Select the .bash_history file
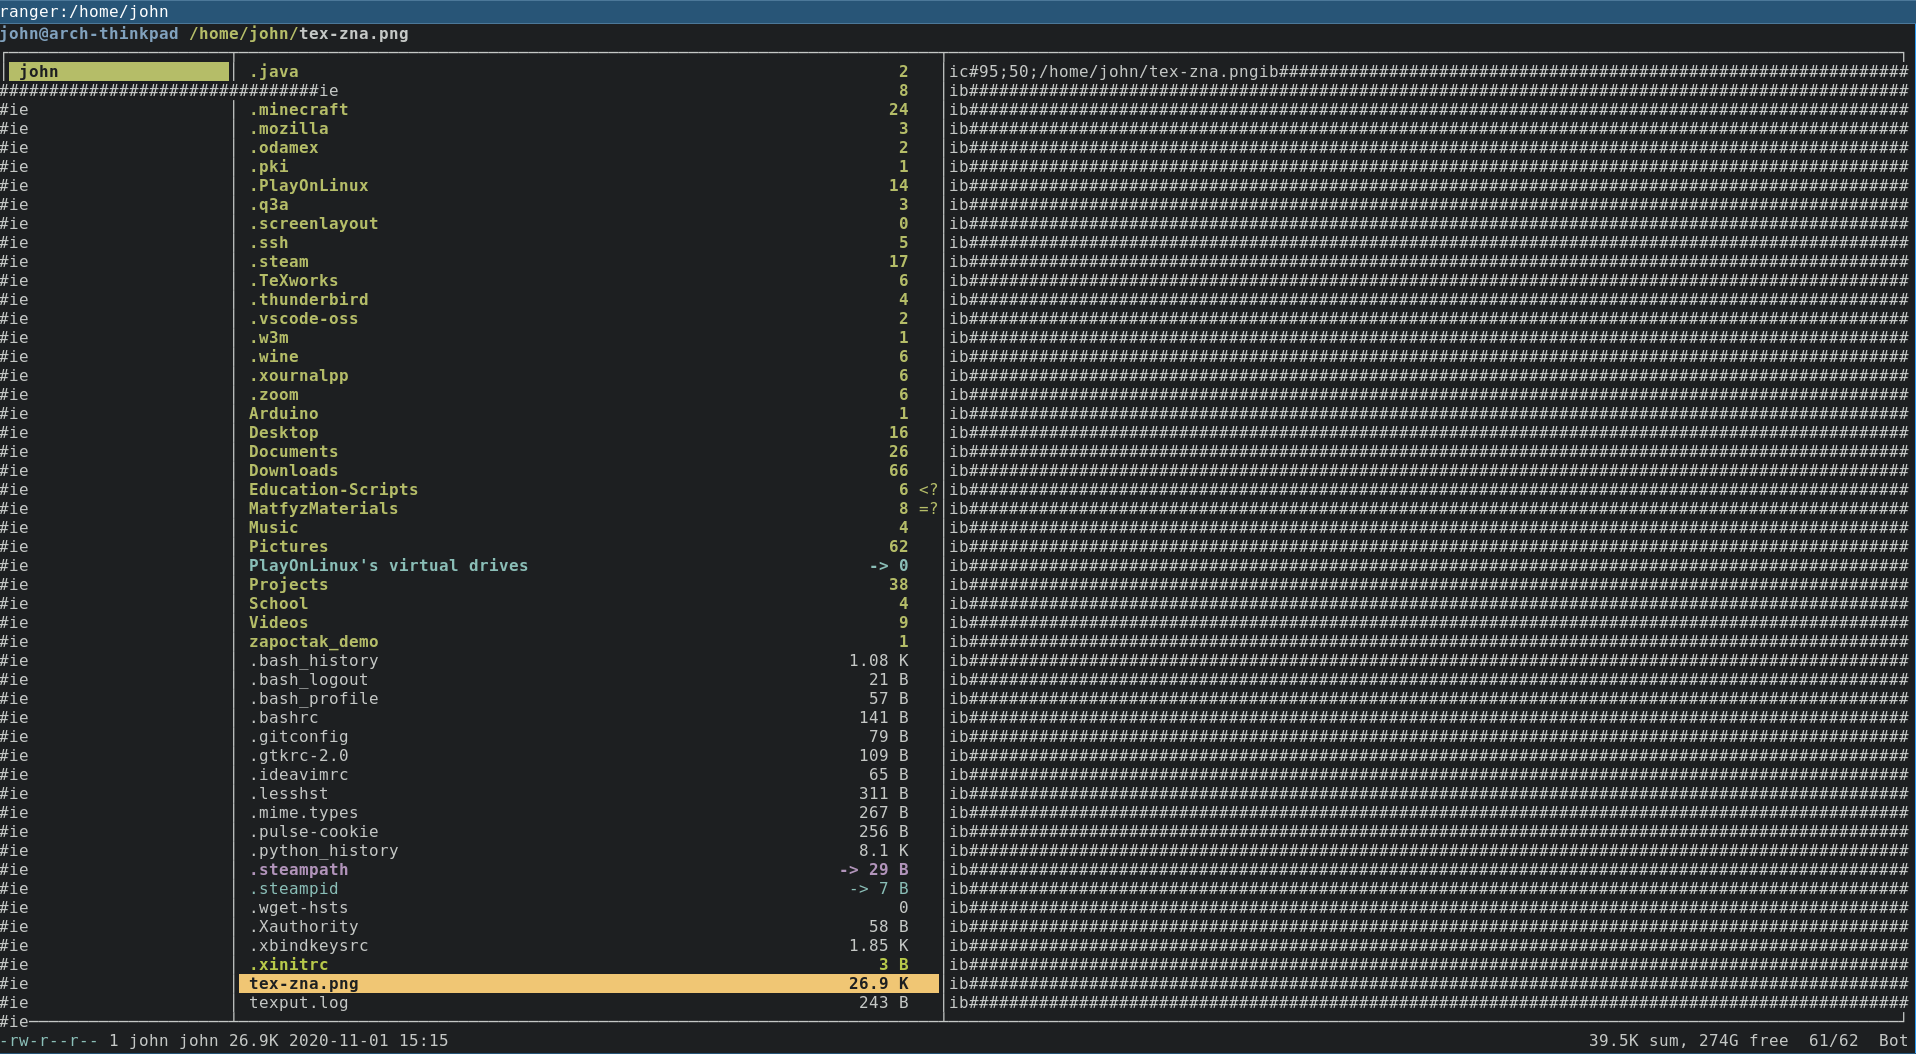Screen dimensions: 1916x1054 point(588,660)
